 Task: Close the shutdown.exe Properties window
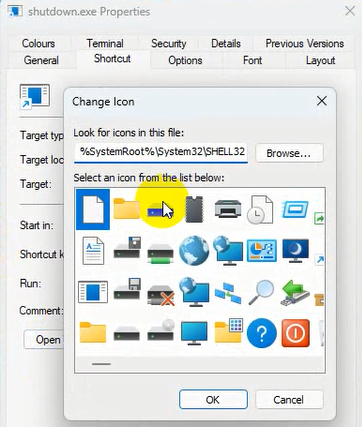(350, 11)
